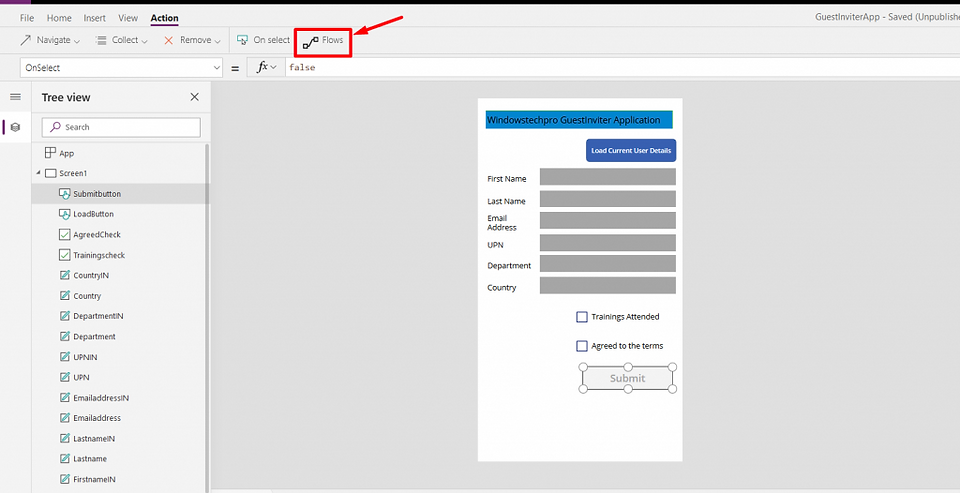The image size is (960, 493).
Task: Open the Collect dropdown chevron
Action: coord(144,41)
